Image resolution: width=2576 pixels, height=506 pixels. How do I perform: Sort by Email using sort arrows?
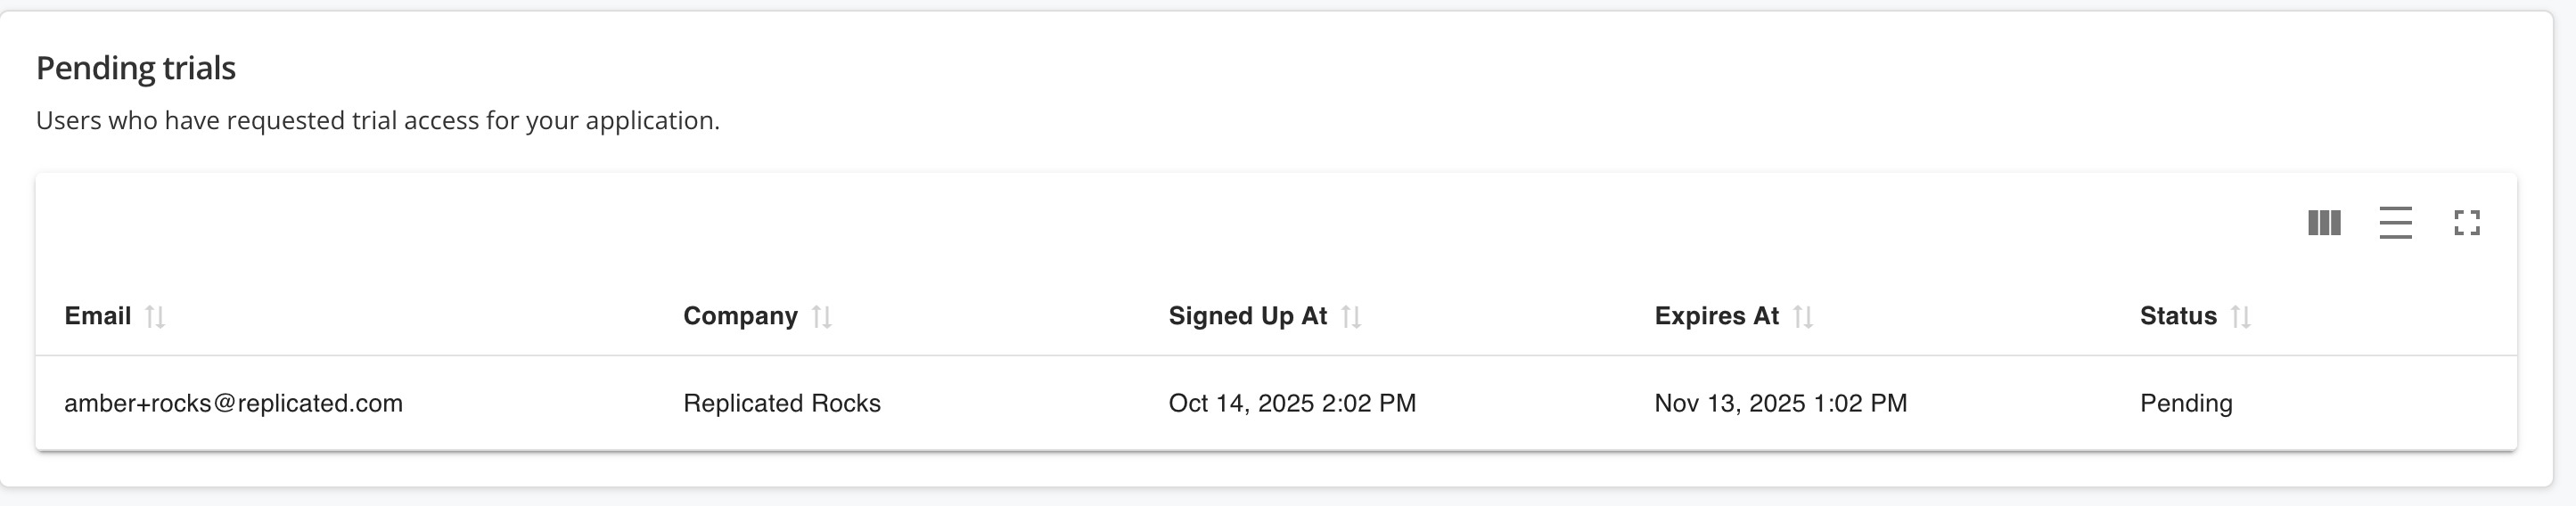[x=155, y=317]
